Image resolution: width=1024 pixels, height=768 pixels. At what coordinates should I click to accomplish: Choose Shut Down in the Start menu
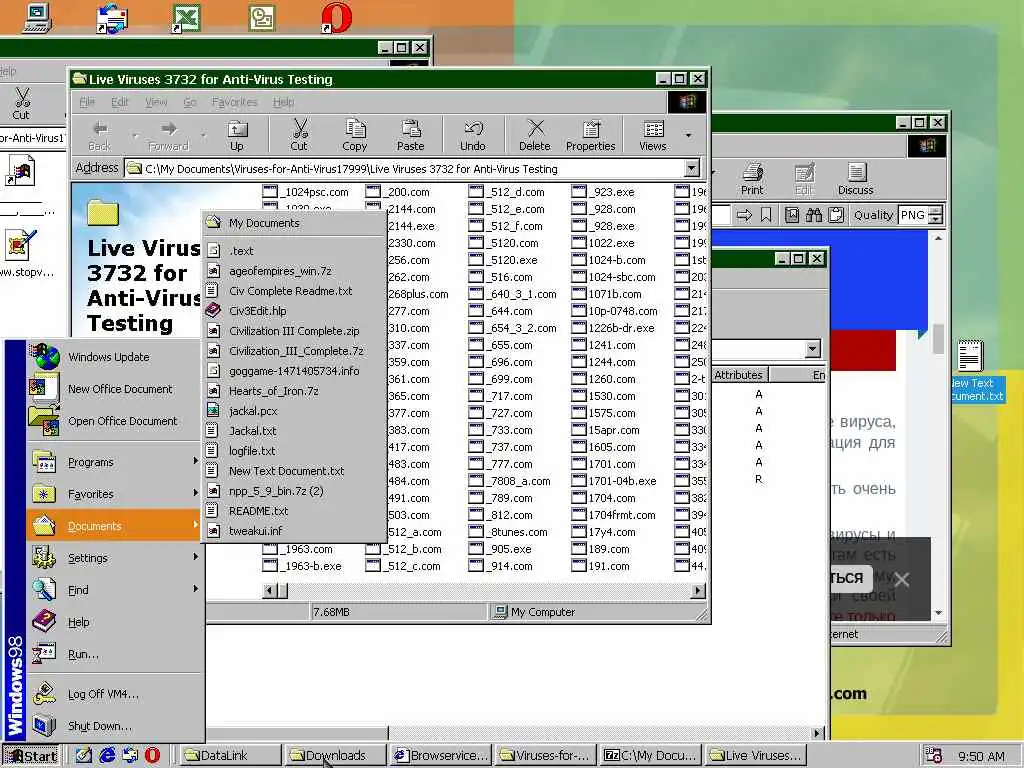pos(99,726)
